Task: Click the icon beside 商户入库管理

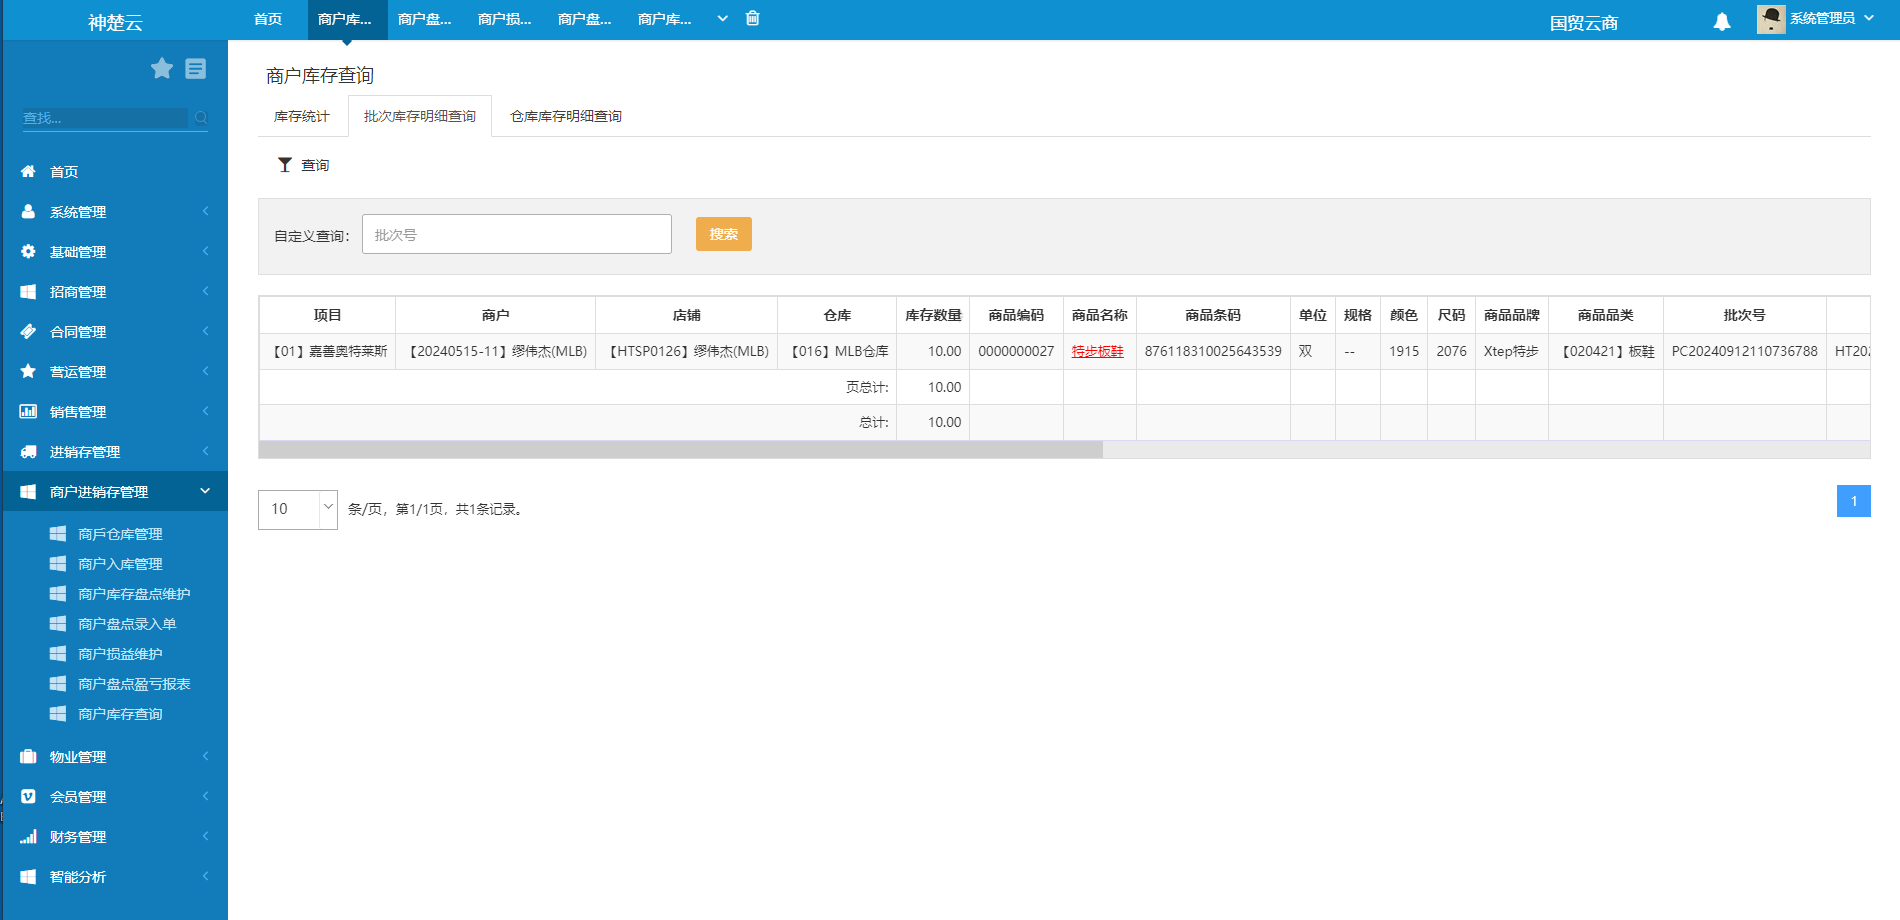Action: 58,564
